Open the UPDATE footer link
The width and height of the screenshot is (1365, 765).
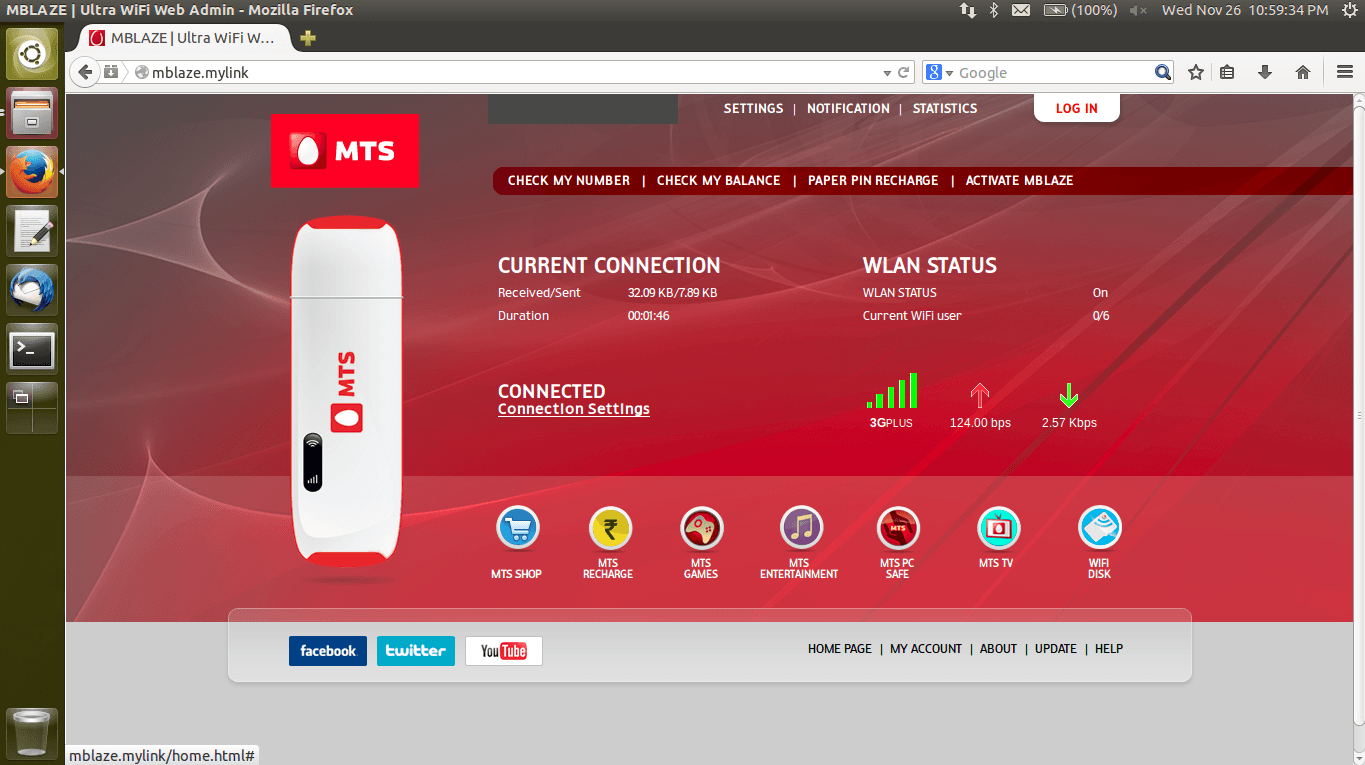pos(1056,649)
